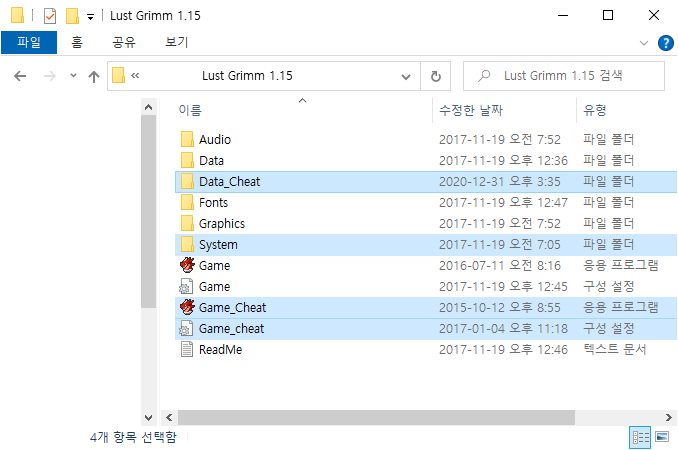Click the horizontal scrollbar in file list
Viewport: 678px width, 450px height.
click(x=400, y=416)
